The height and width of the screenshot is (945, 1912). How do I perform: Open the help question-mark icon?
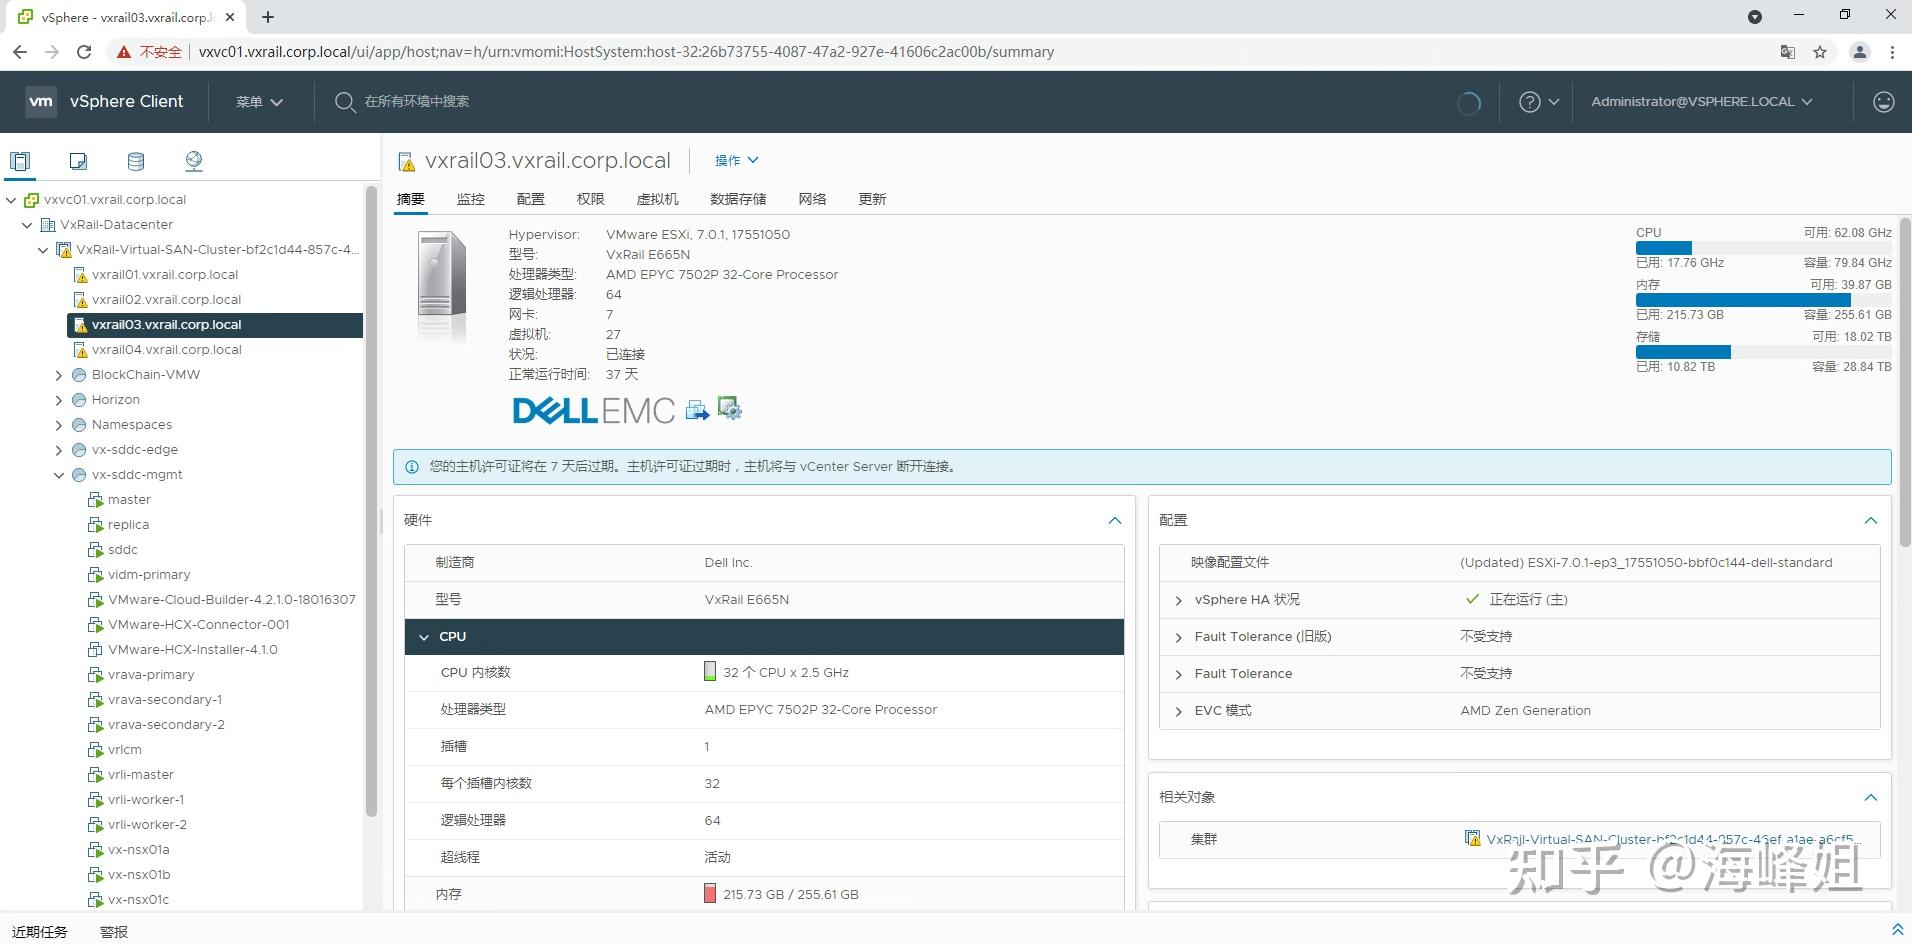pyautogui.click(x=1529, y=101)
